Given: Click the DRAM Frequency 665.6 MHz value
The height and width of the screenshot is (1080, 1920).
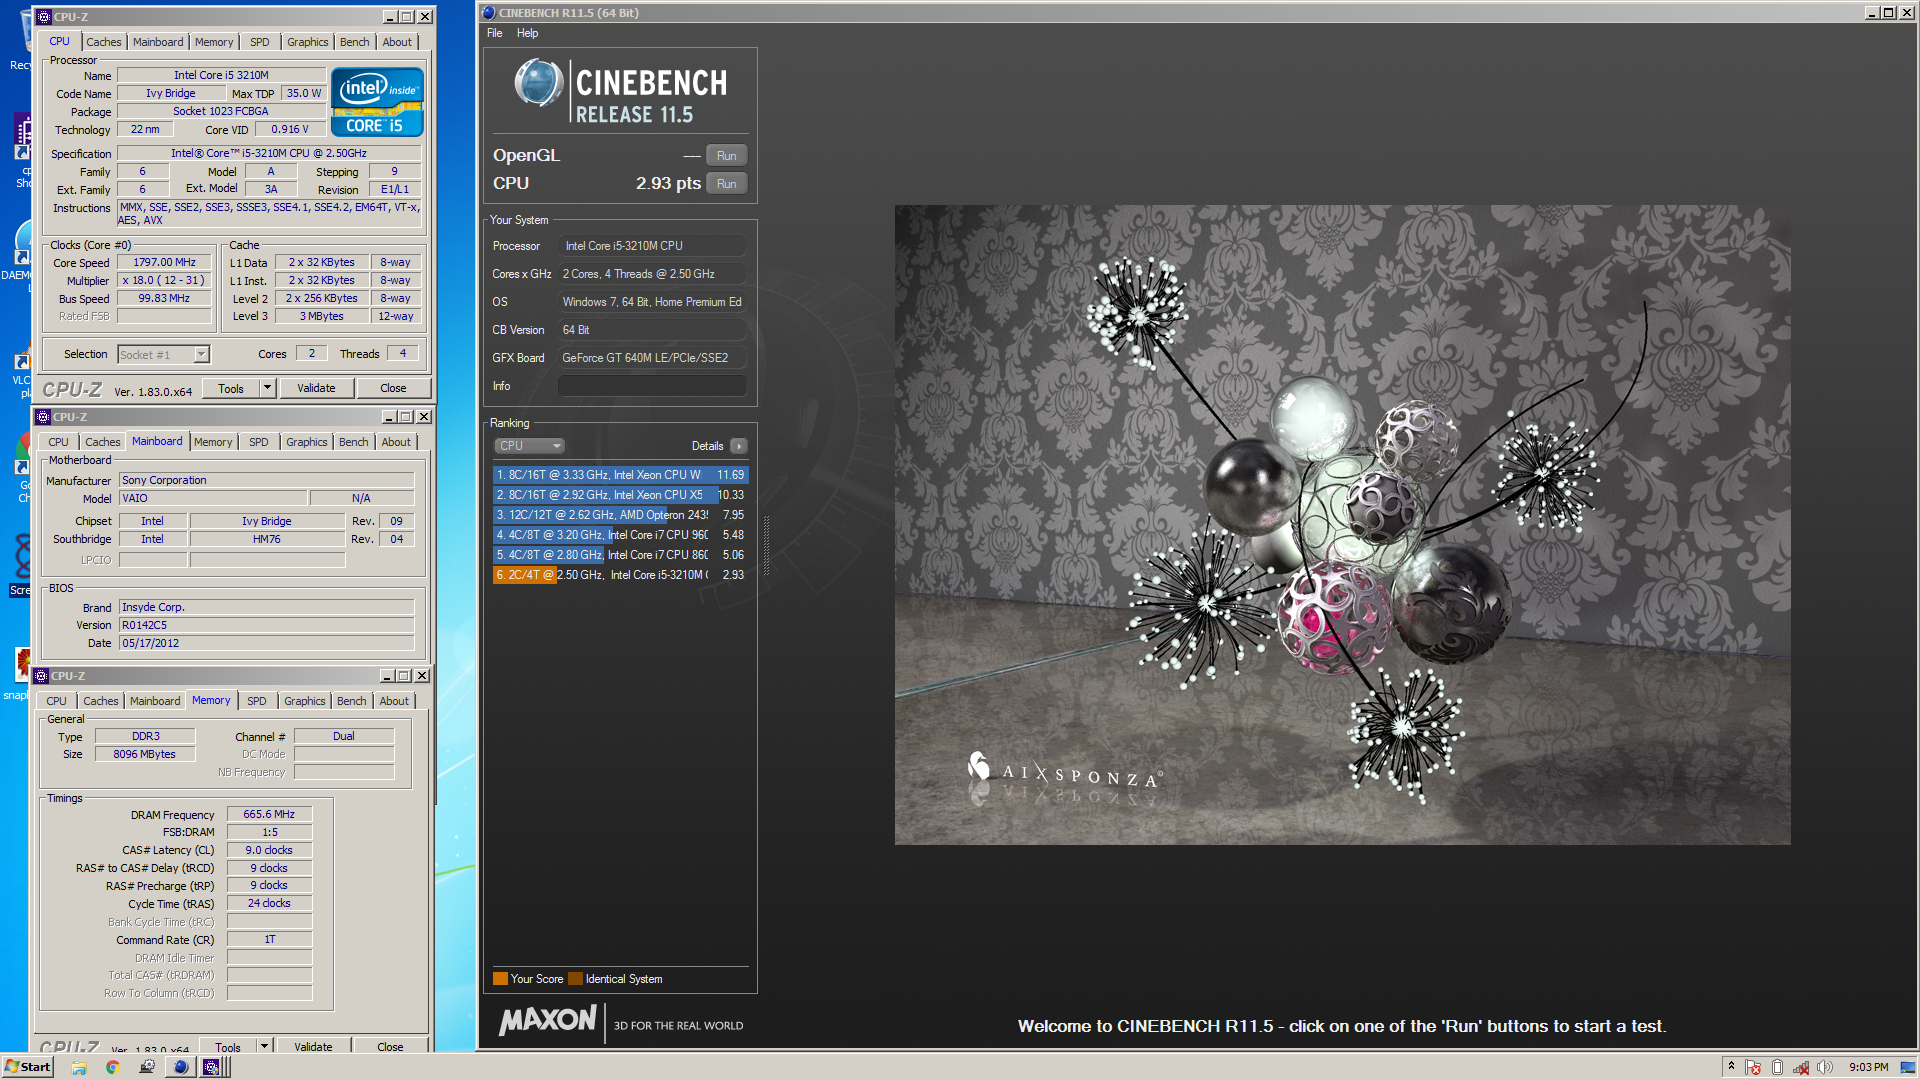Looking at the screenshot, I should [270, 815].
